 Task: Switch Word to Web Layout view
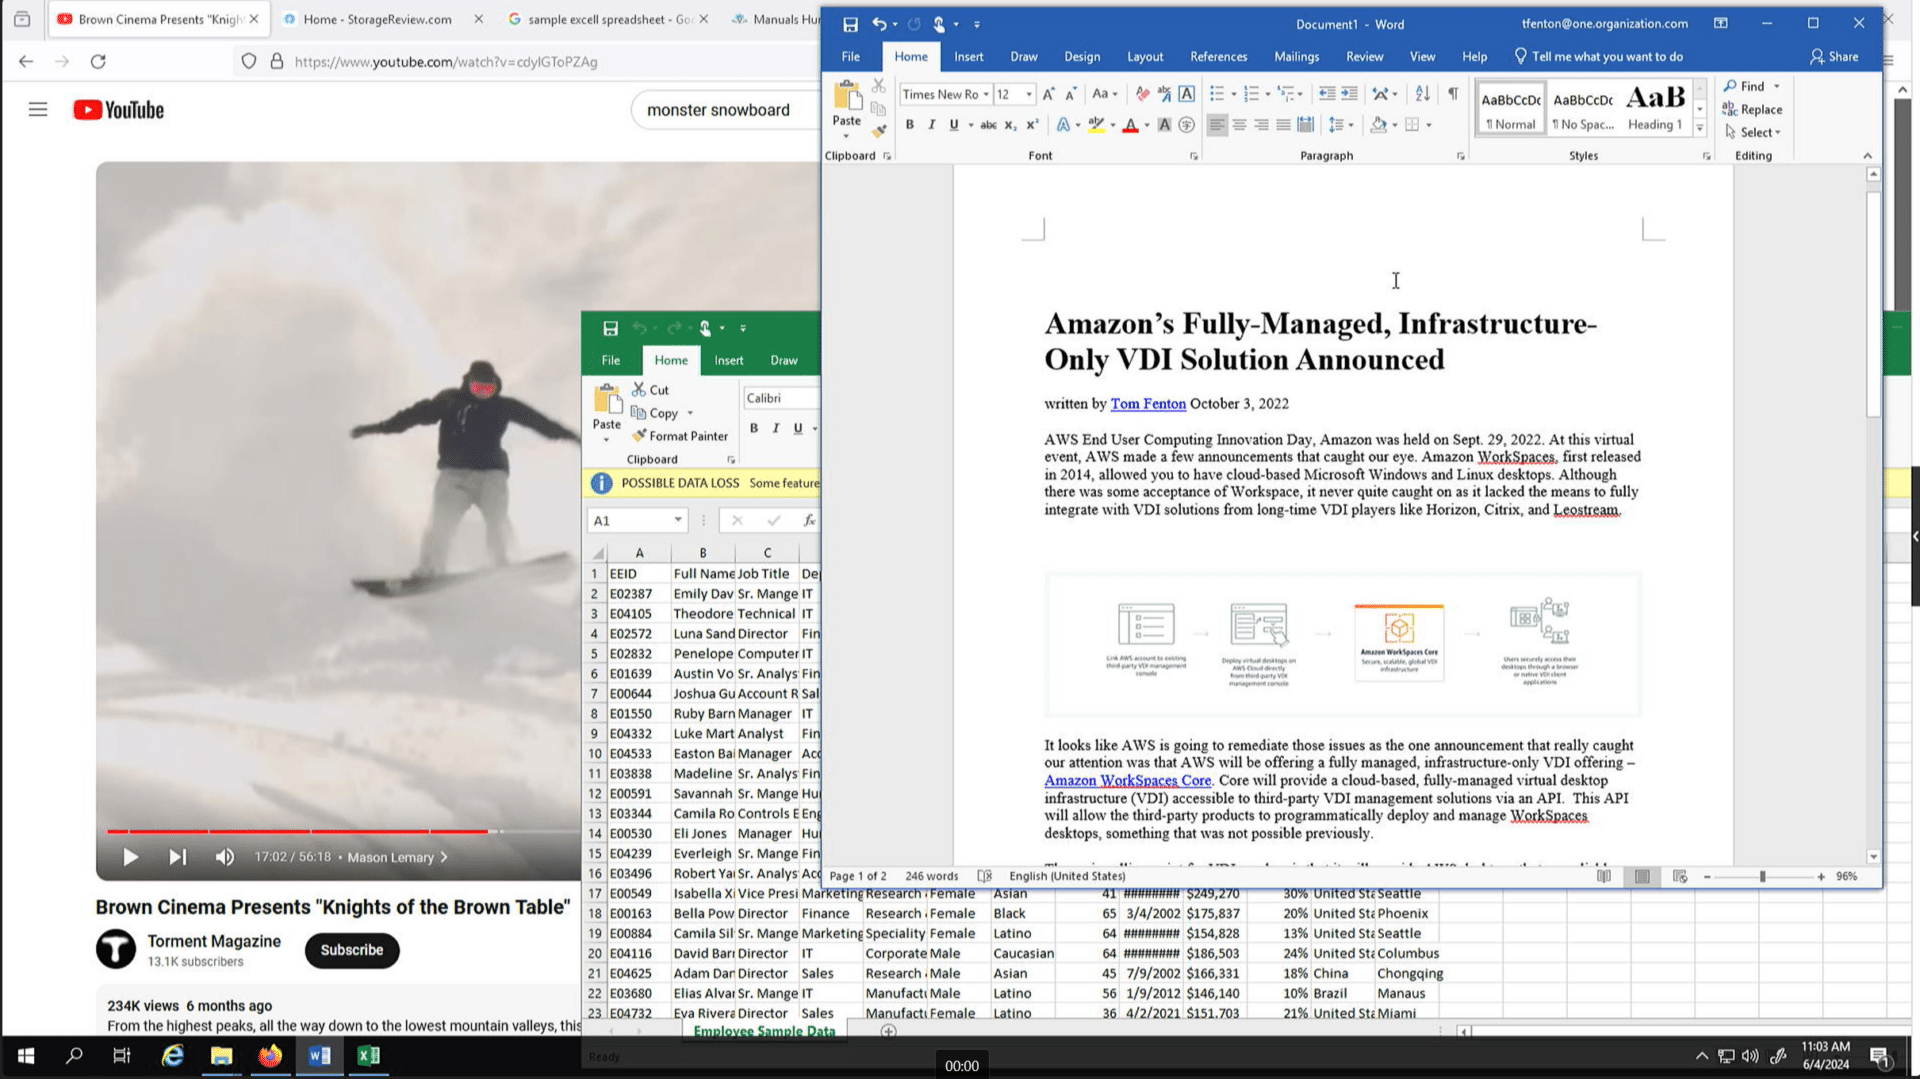coord(1680,876)
